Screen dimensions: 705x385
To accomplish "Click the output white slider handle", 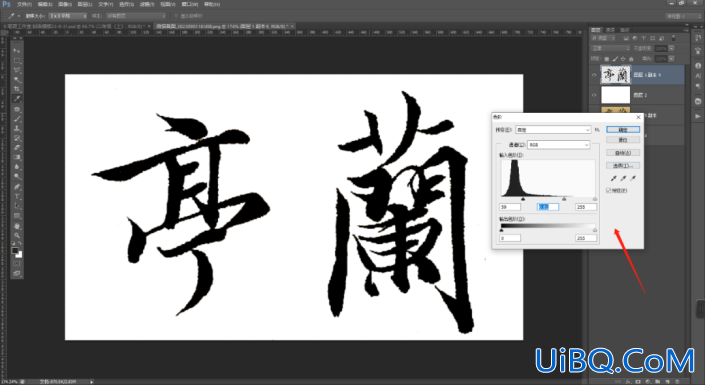I will (595, 230).
